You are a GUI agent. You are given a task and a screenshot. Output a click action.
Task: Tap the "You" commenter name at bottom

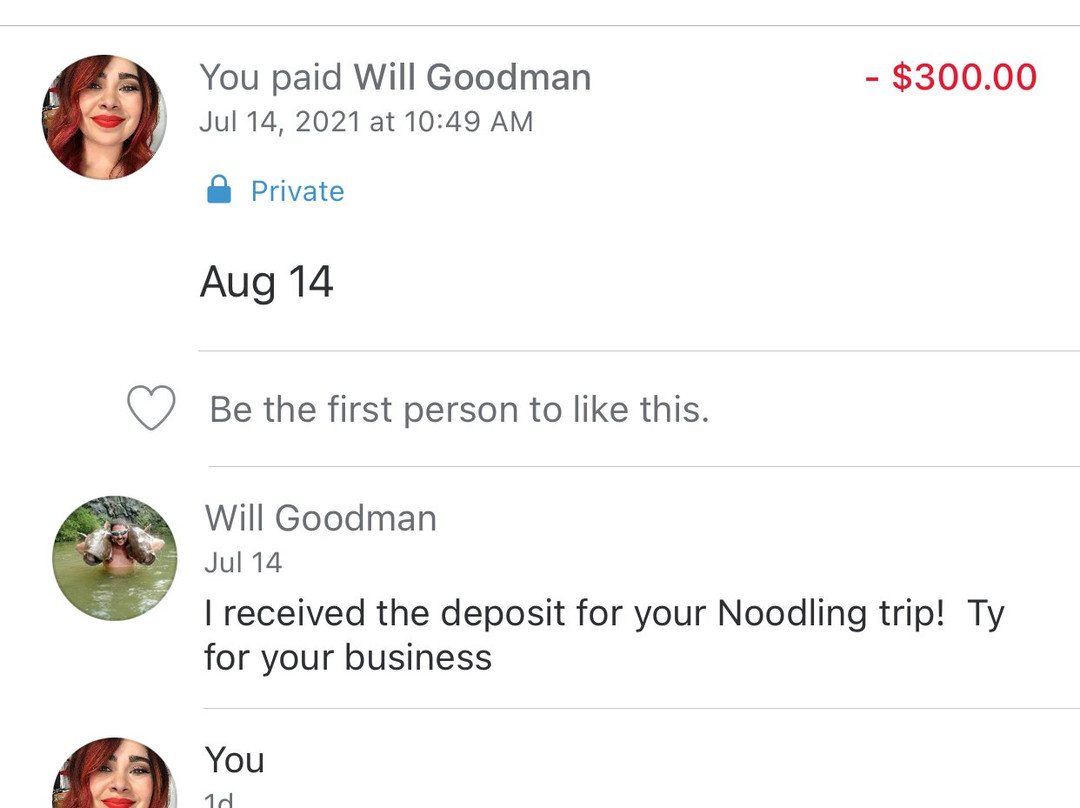coord(235,760)
